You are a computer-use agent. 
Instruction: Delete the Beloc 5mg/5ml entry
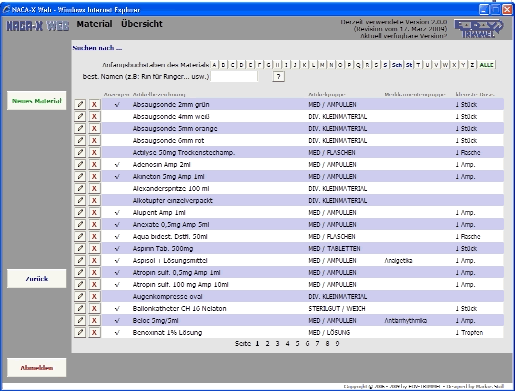point(94,321)
